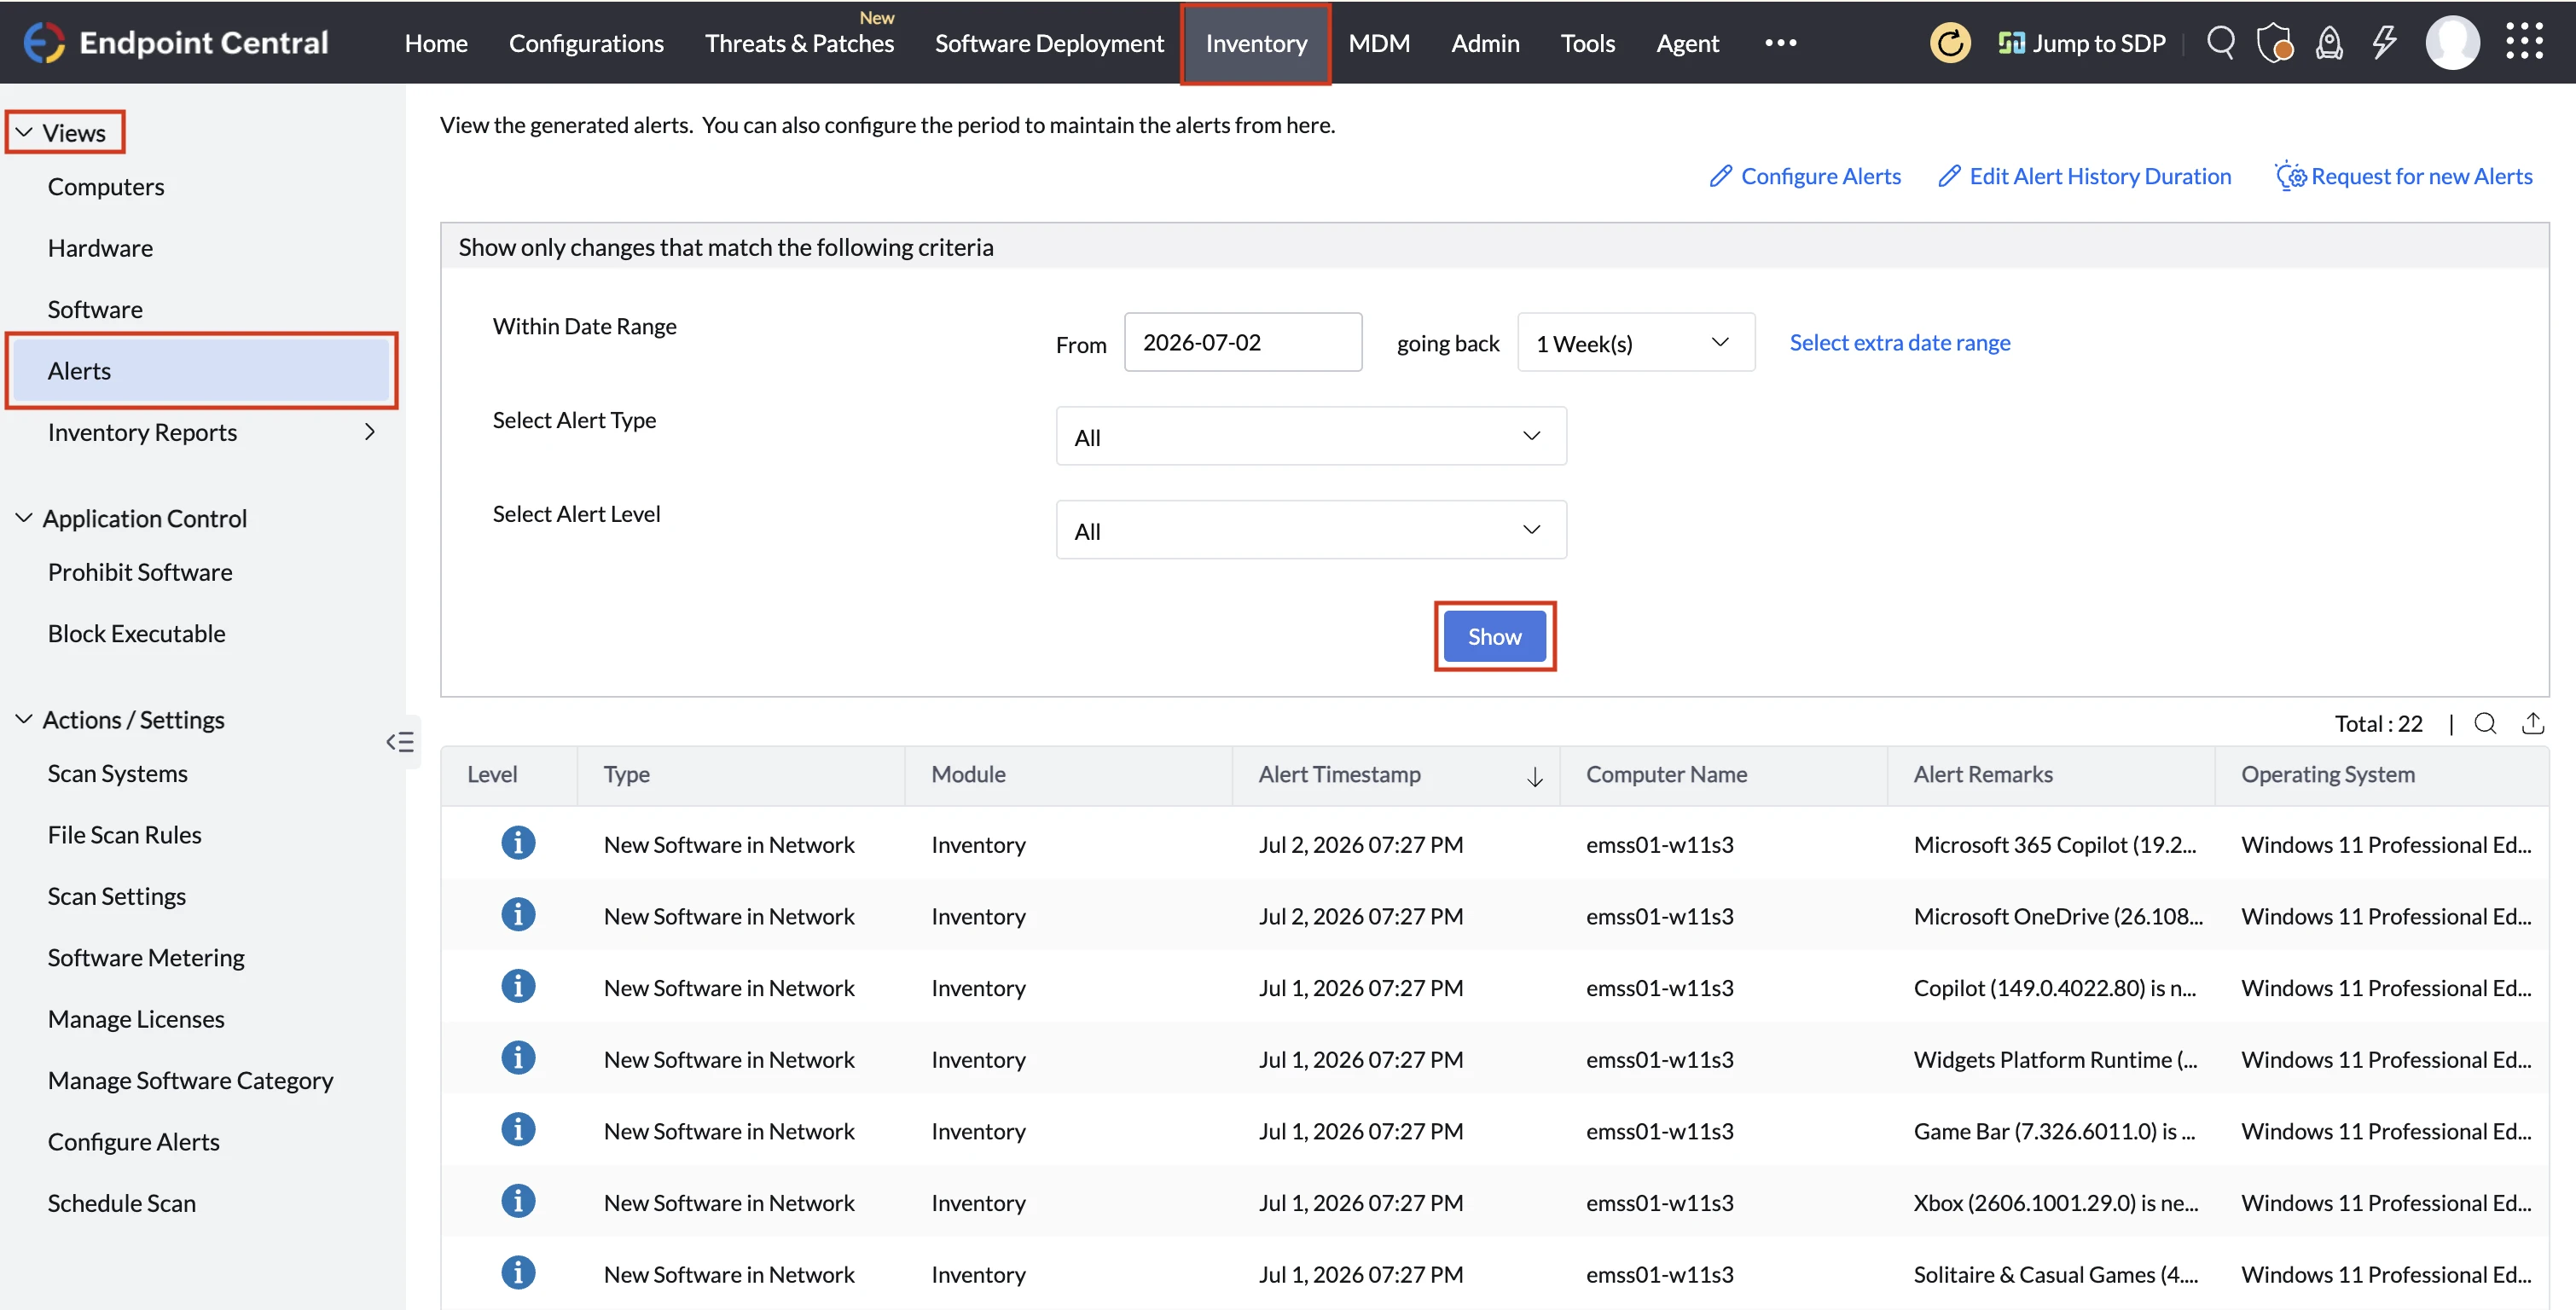Open the shield notification icon

coord(2275,43)
